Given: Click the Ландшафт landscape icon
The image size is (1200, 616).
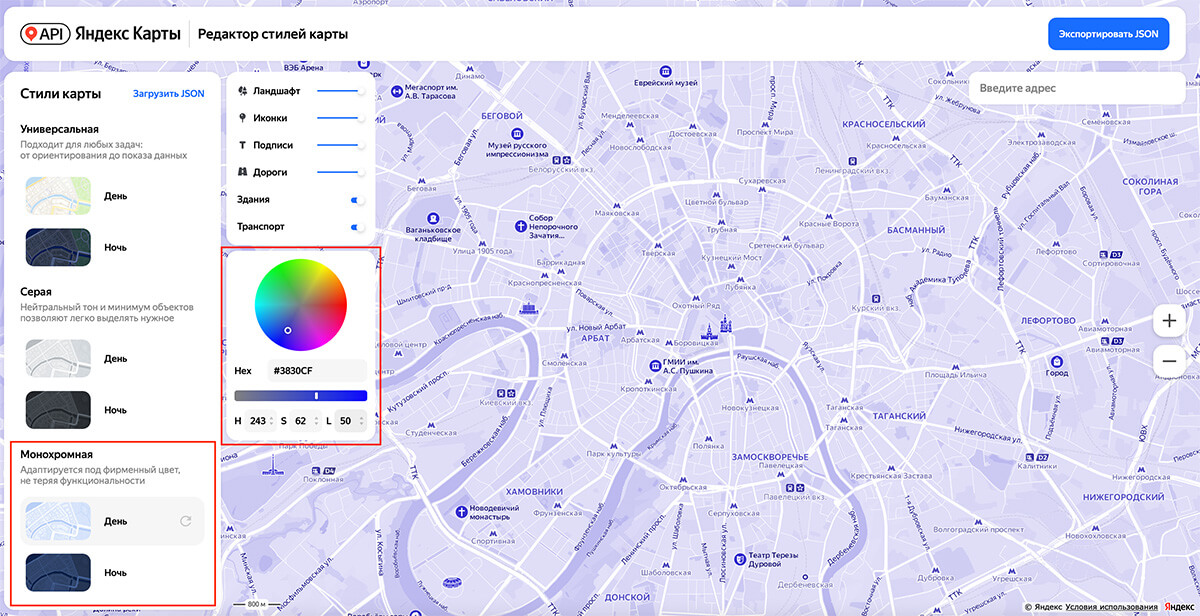Looking at the screenshot, I should (243, 91).
